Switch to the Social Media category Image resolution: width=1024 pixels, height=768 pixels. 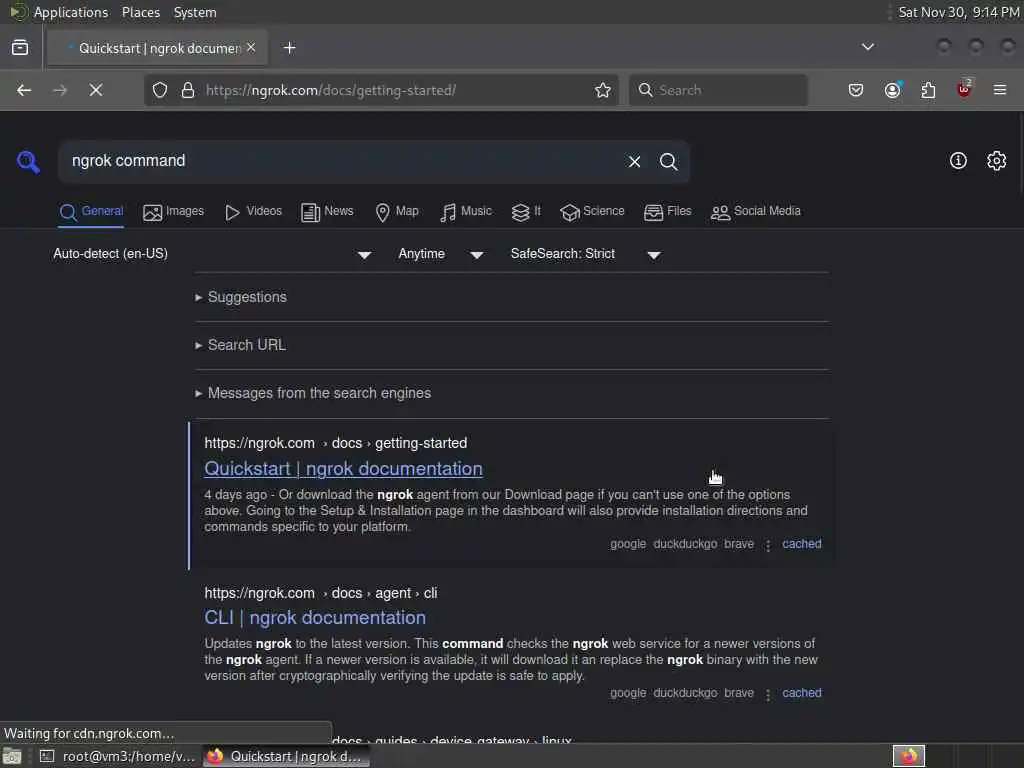(x=756, y=212)
